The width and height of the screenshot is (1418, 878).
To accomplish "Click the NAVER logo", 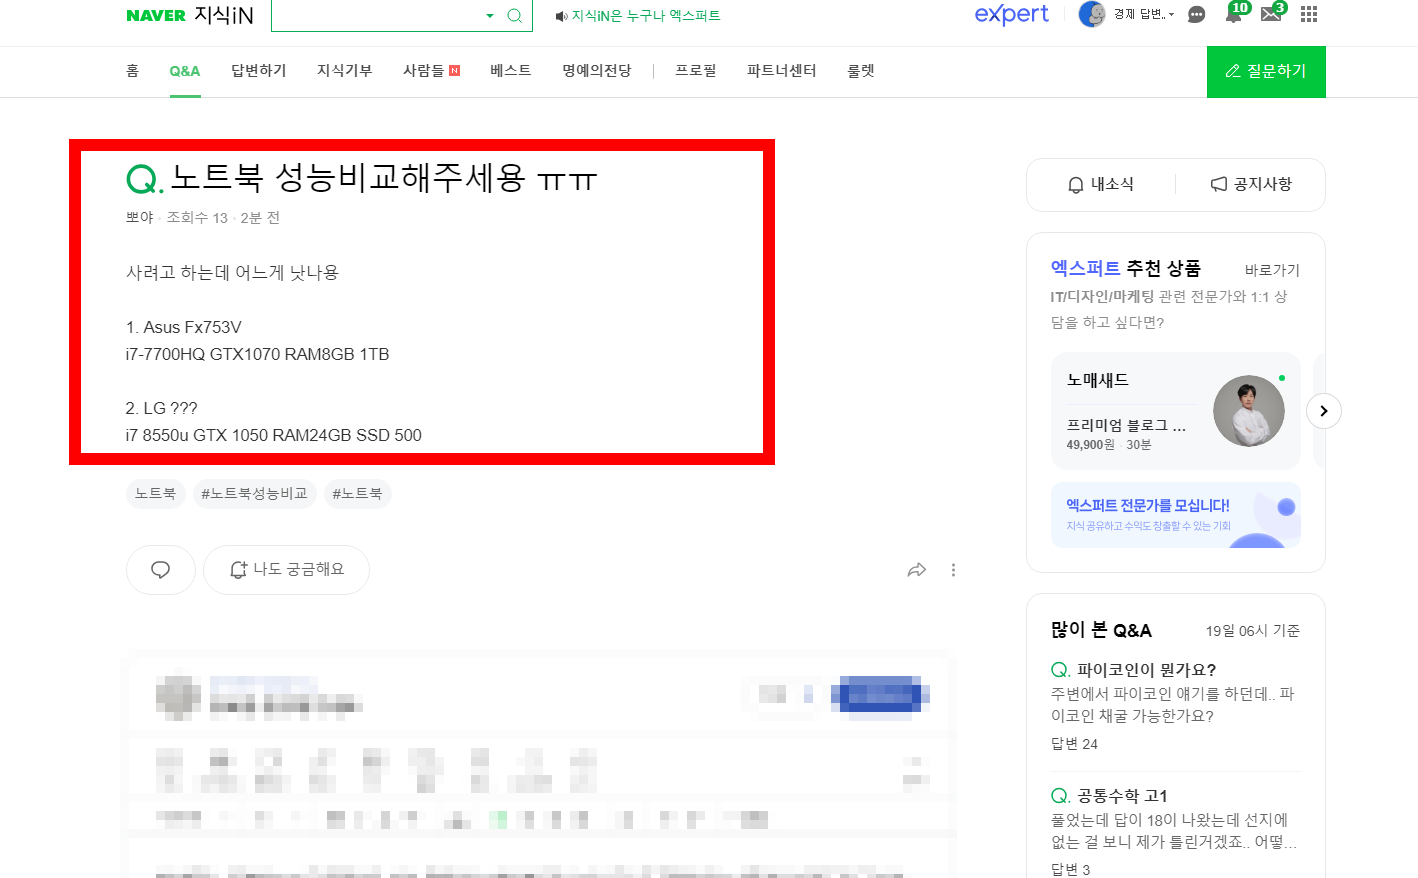I will (x=156, y=15).
